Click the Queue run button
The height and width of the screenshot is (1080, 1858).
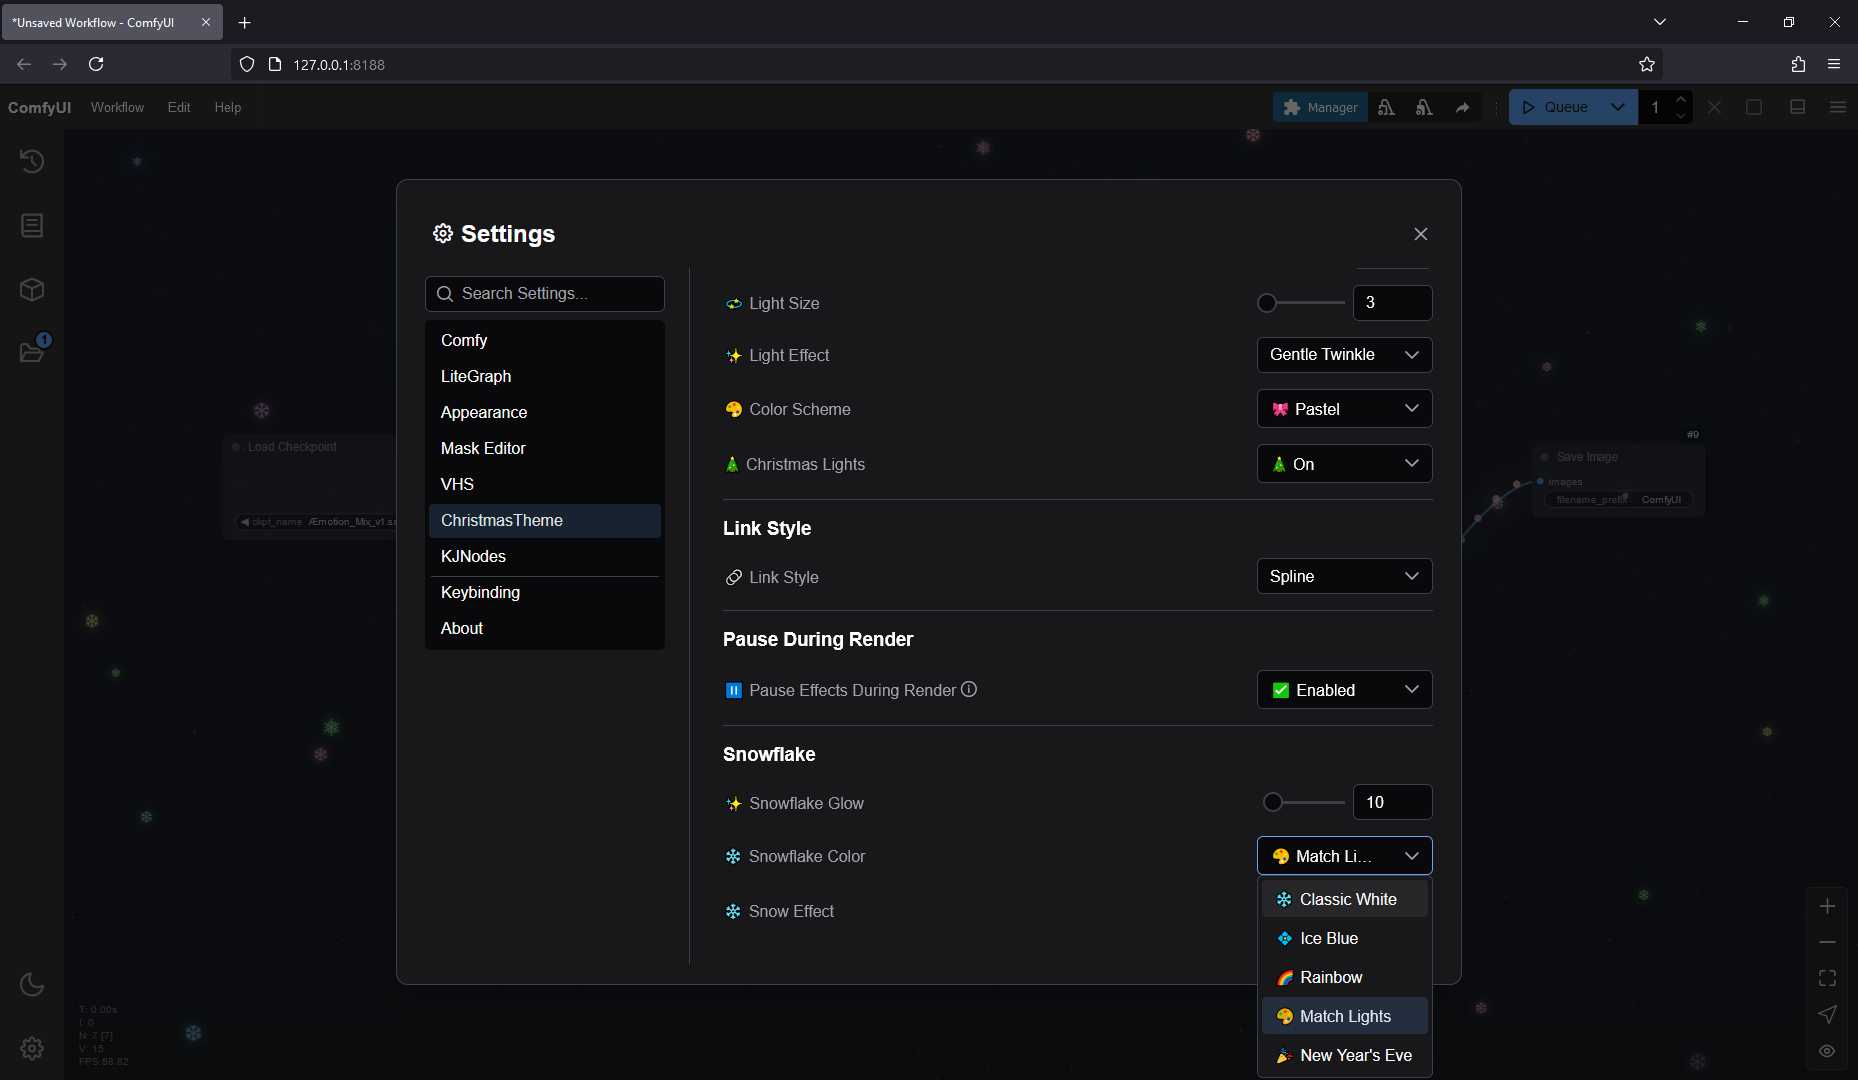1554,107
